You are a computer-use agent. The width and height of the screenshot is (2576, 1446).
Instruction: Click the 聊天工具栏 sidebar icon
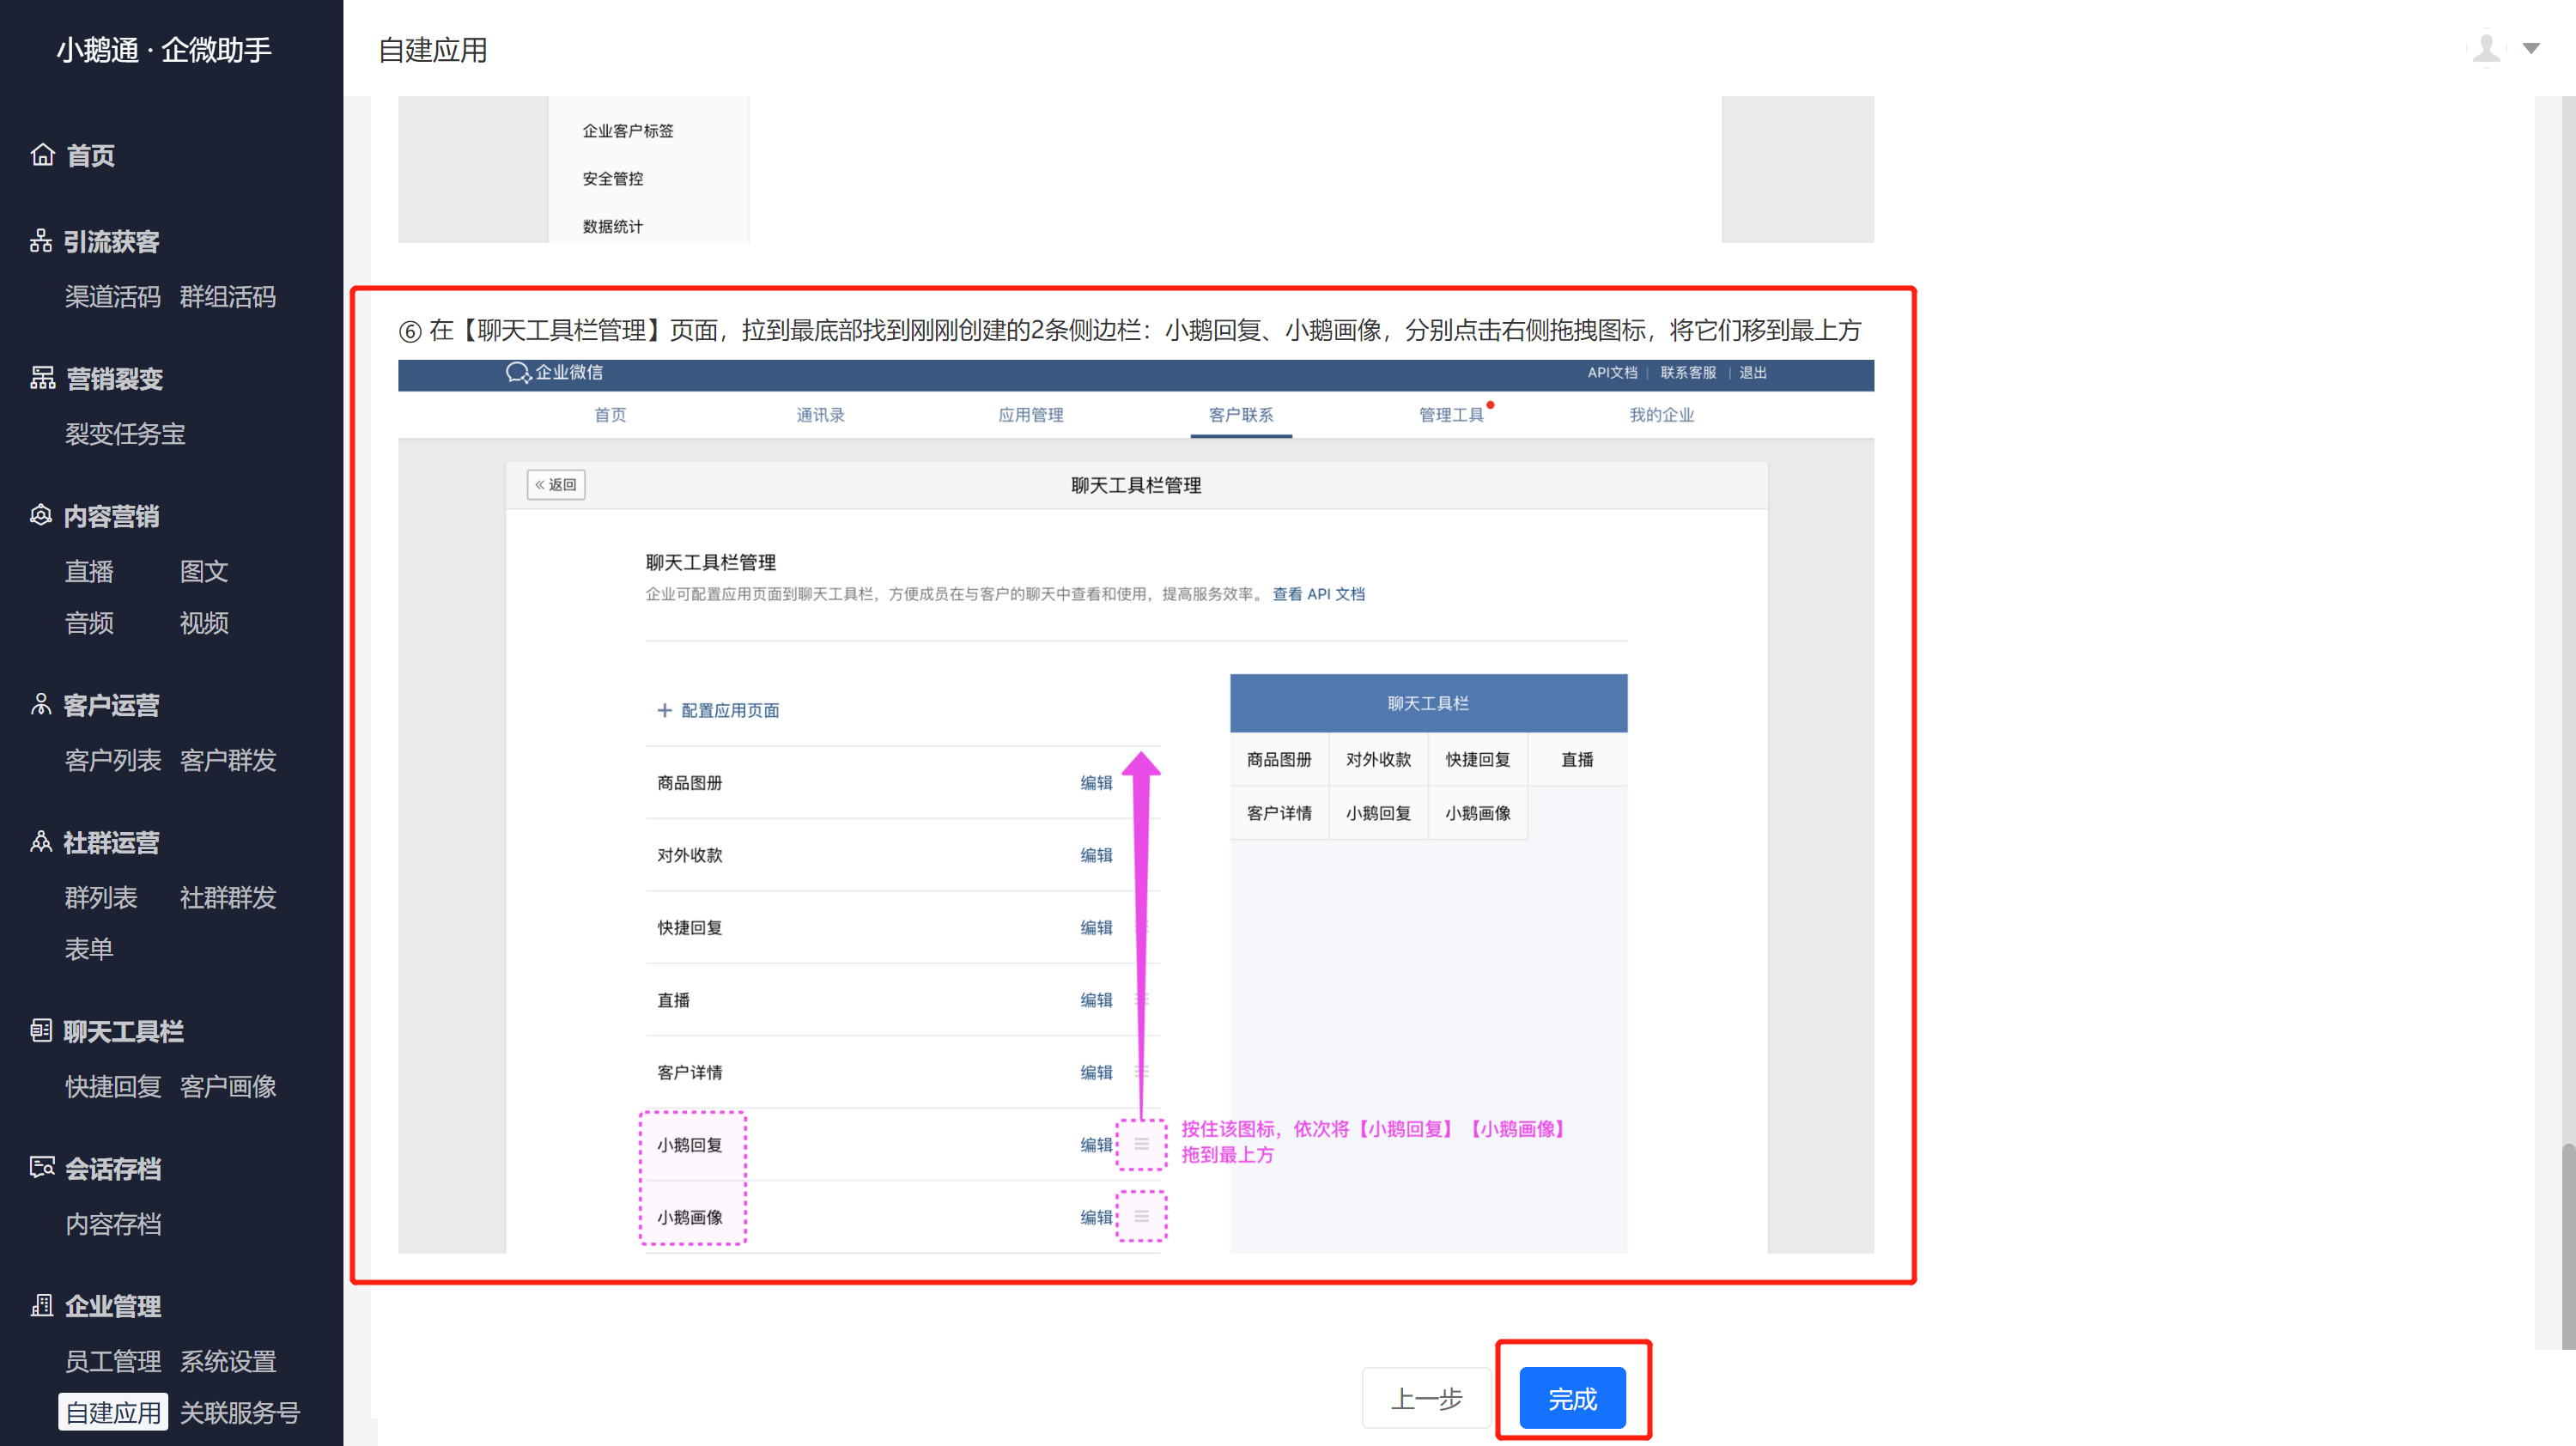click(x=41, y=1030)
